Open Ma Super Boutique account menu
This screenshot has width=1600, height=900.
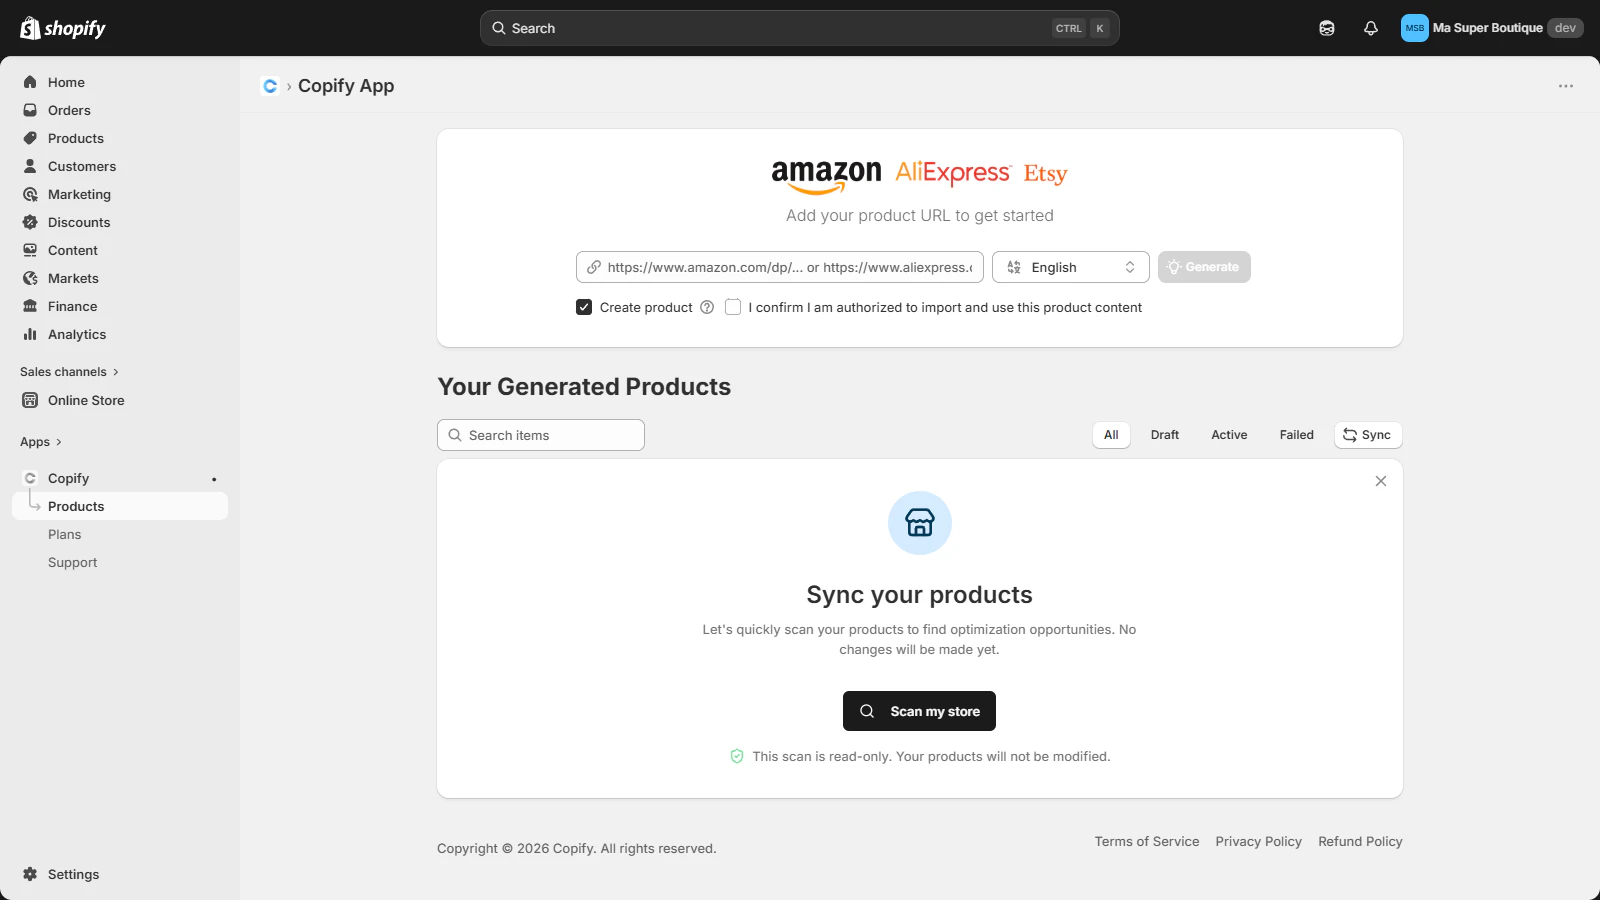(1492, 28)
